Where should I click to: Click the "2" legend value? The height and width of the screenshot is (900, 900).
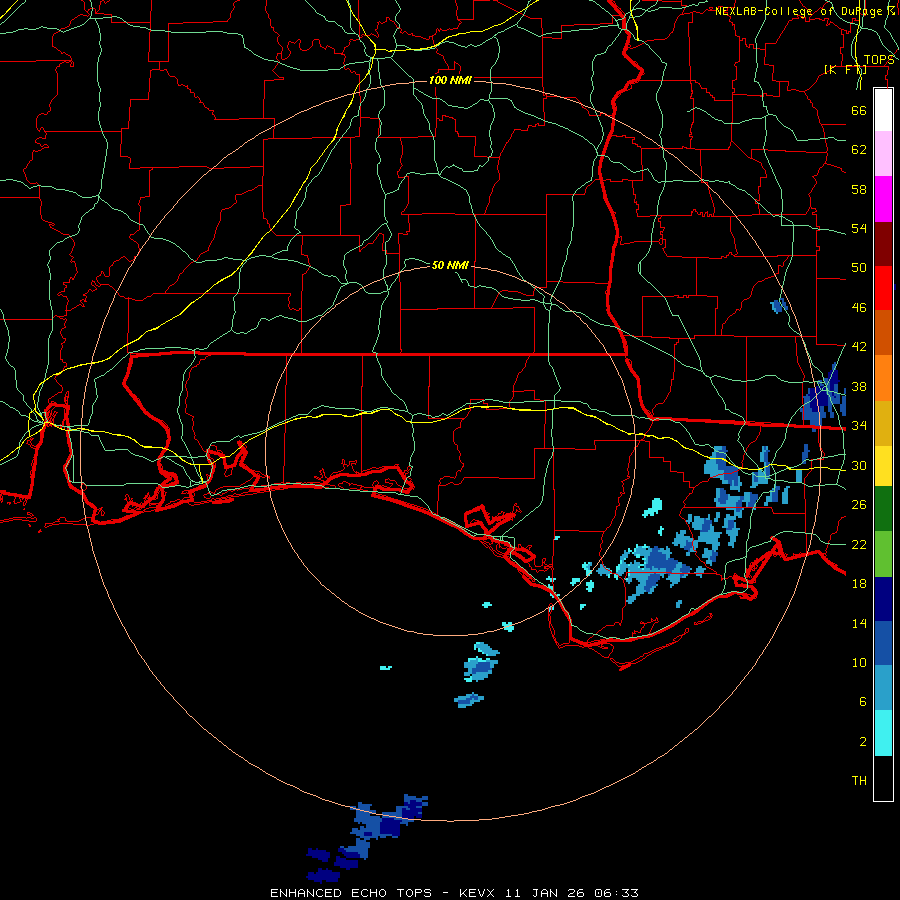[x=863, y=742]
